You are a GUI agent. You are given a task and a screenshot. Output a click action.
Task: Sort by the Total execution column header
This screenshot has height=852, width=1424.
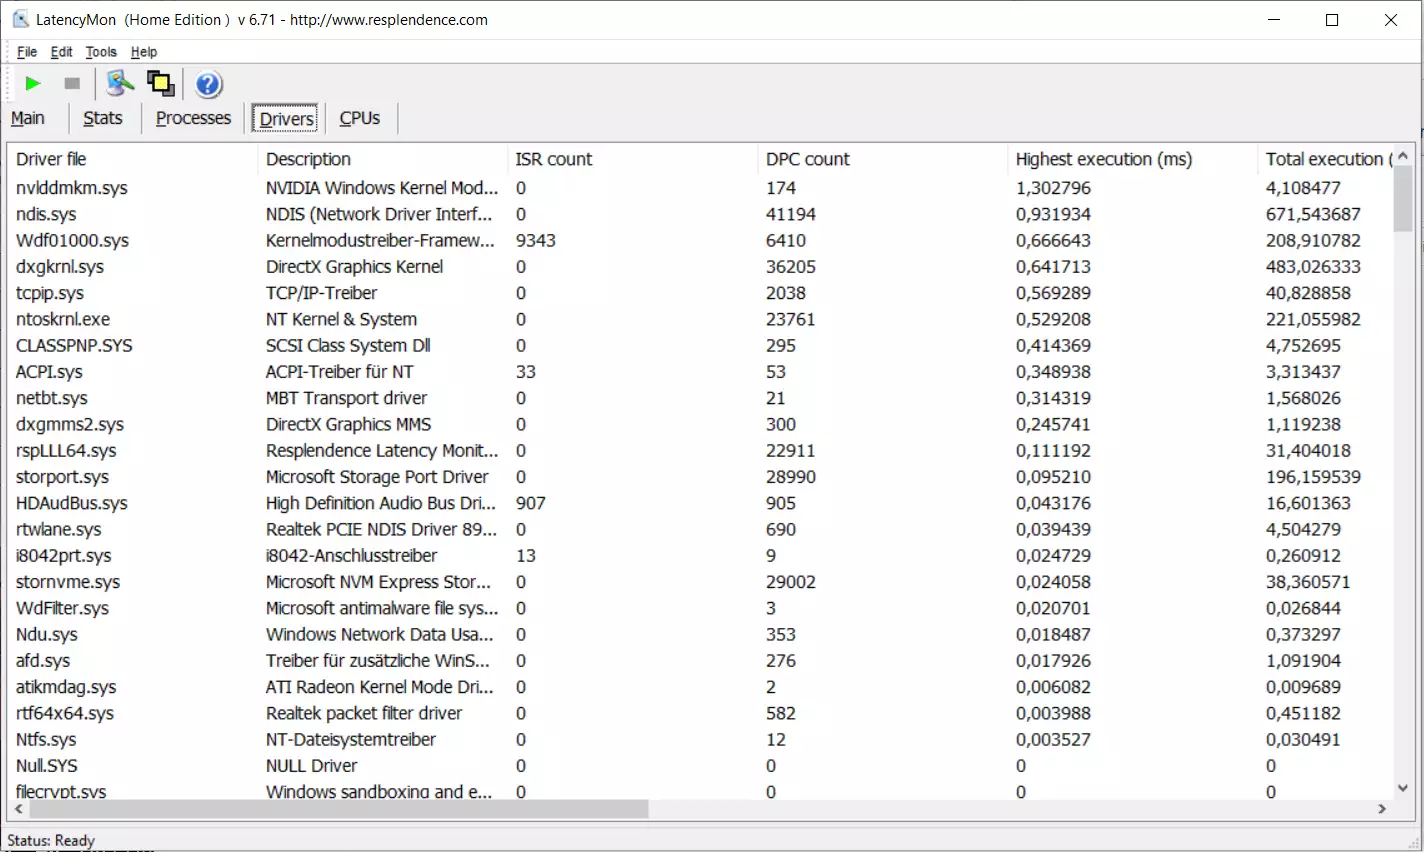[x=1325, y=159]
